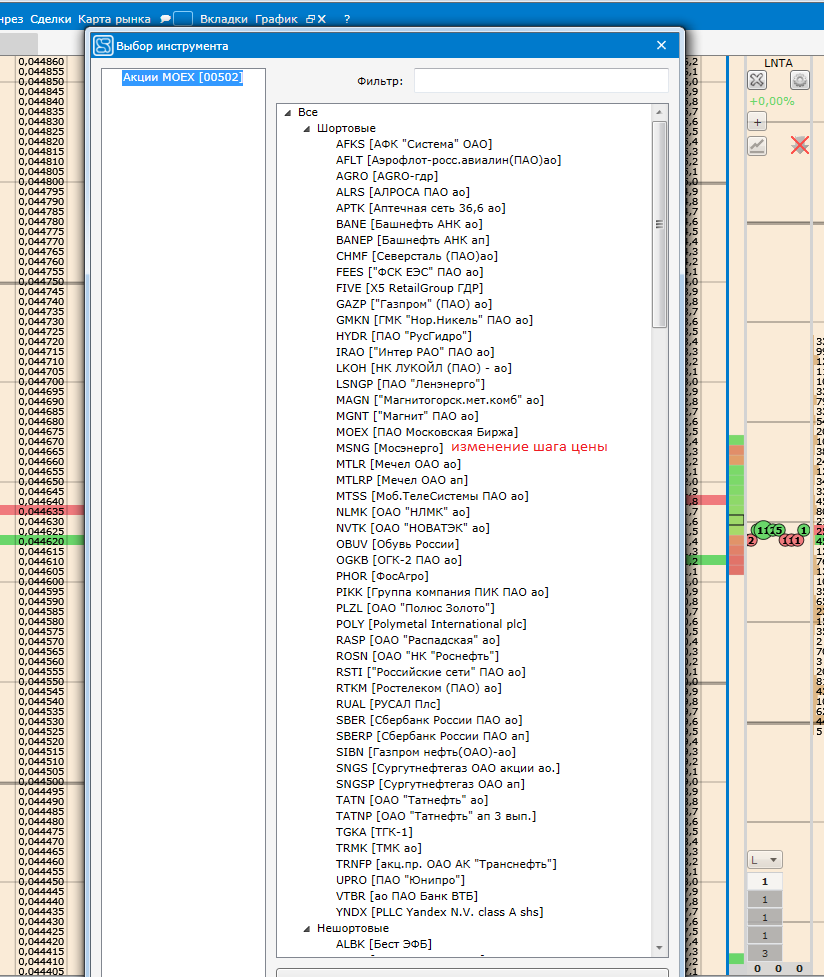Select SBERP [Сбербанк России ПАО ап]
This screenshot has width=824, height=977.
(x=433, y=736)
